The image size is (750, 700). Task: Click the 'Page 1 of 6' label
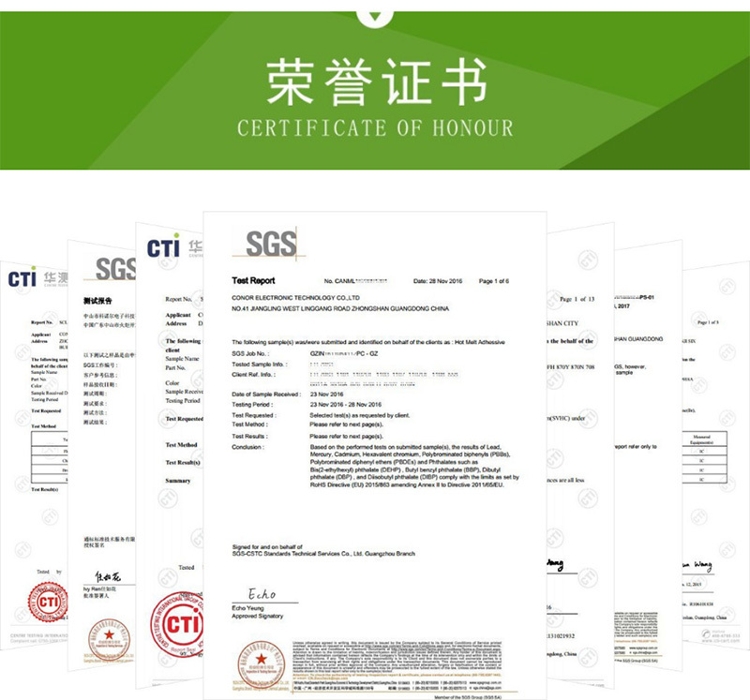pyautogui.click(x=494, y=281)
